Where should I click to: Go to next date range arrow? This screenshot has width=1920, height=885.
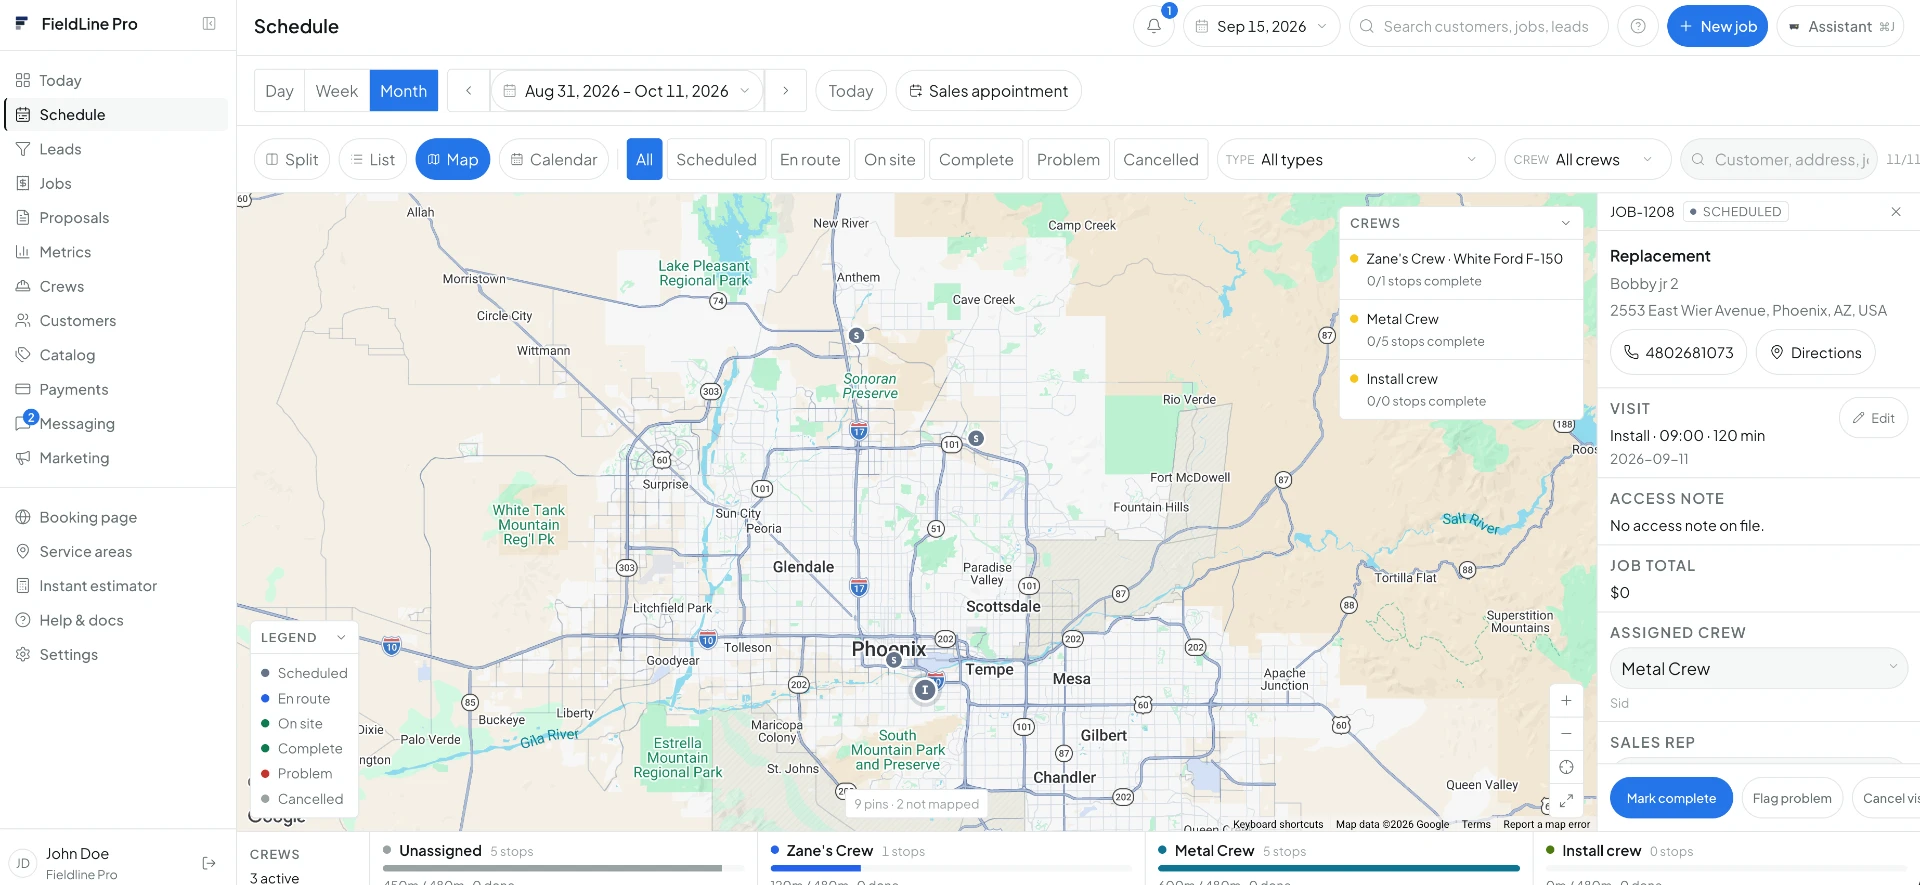tap(786, 91)
